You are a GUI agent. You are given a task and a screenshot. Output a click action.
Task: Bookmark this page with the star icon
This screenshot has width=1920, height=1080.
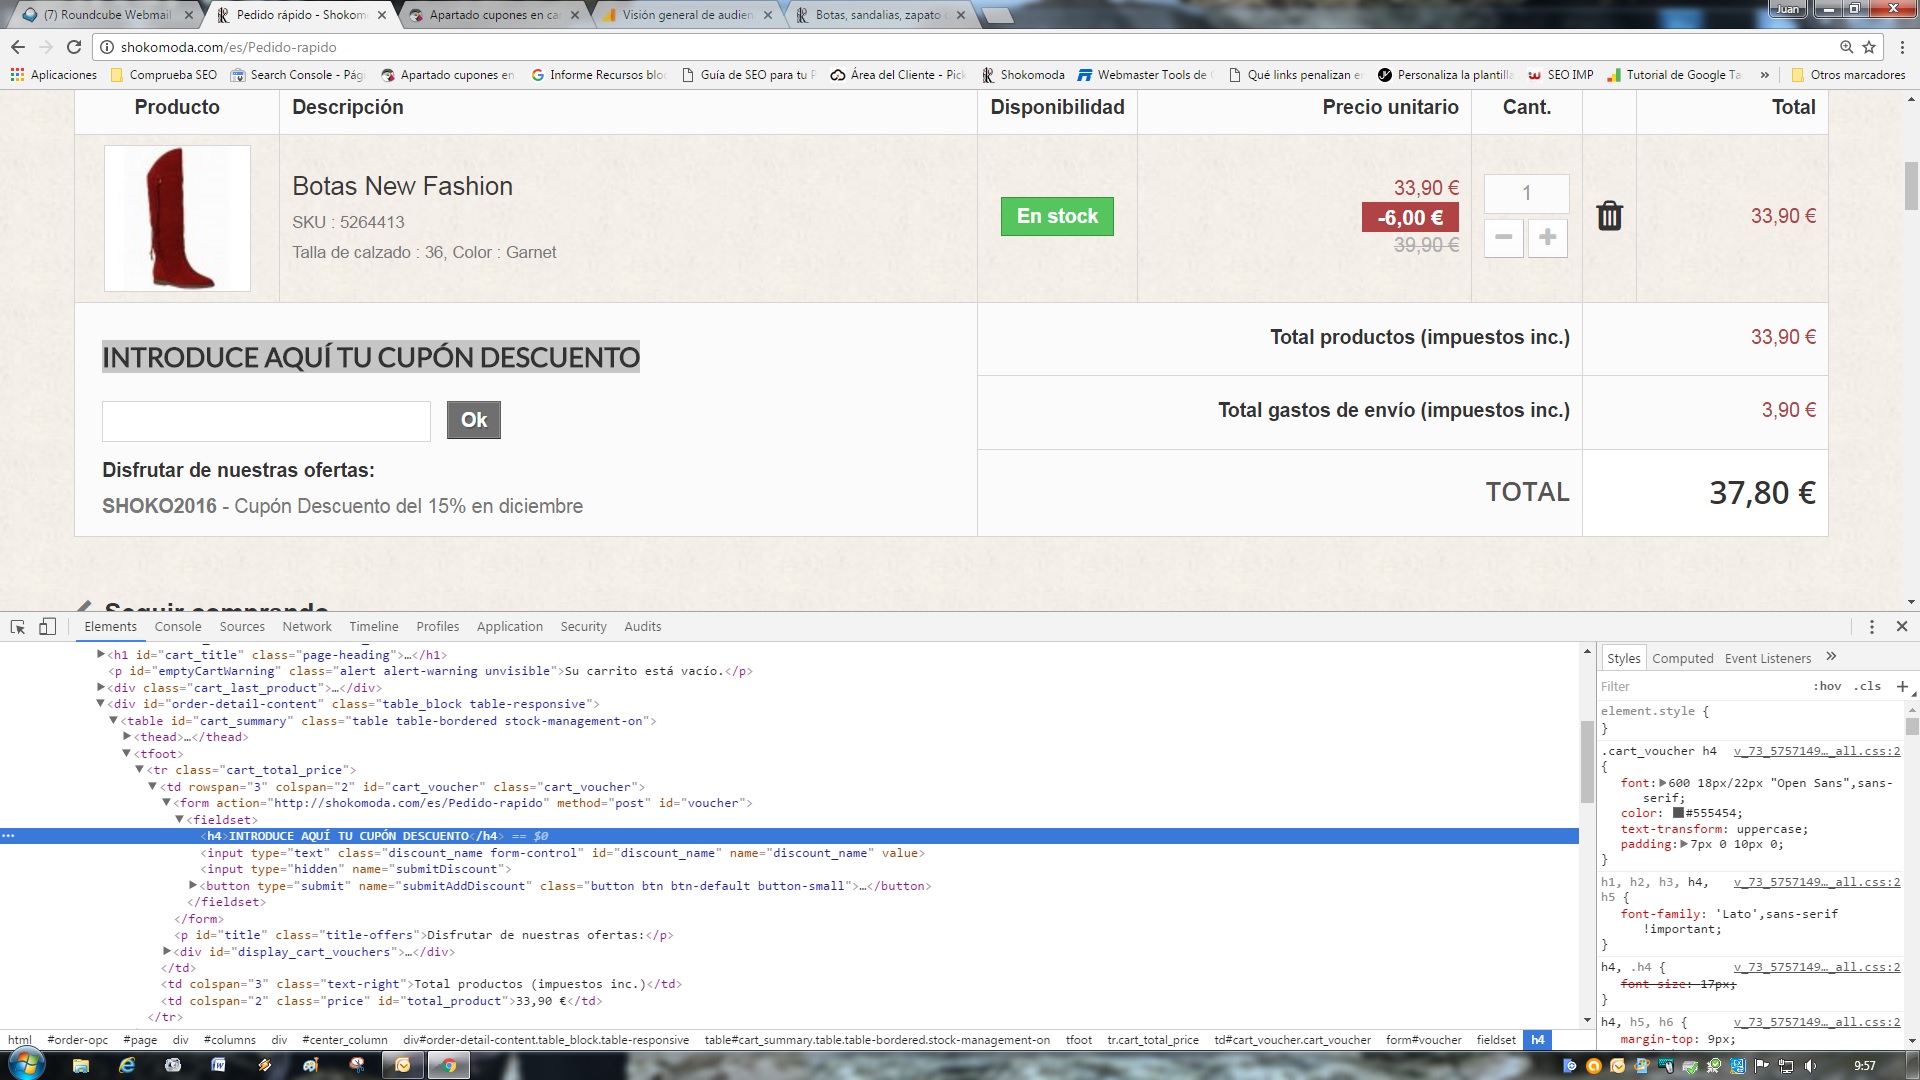point(1869,47)
